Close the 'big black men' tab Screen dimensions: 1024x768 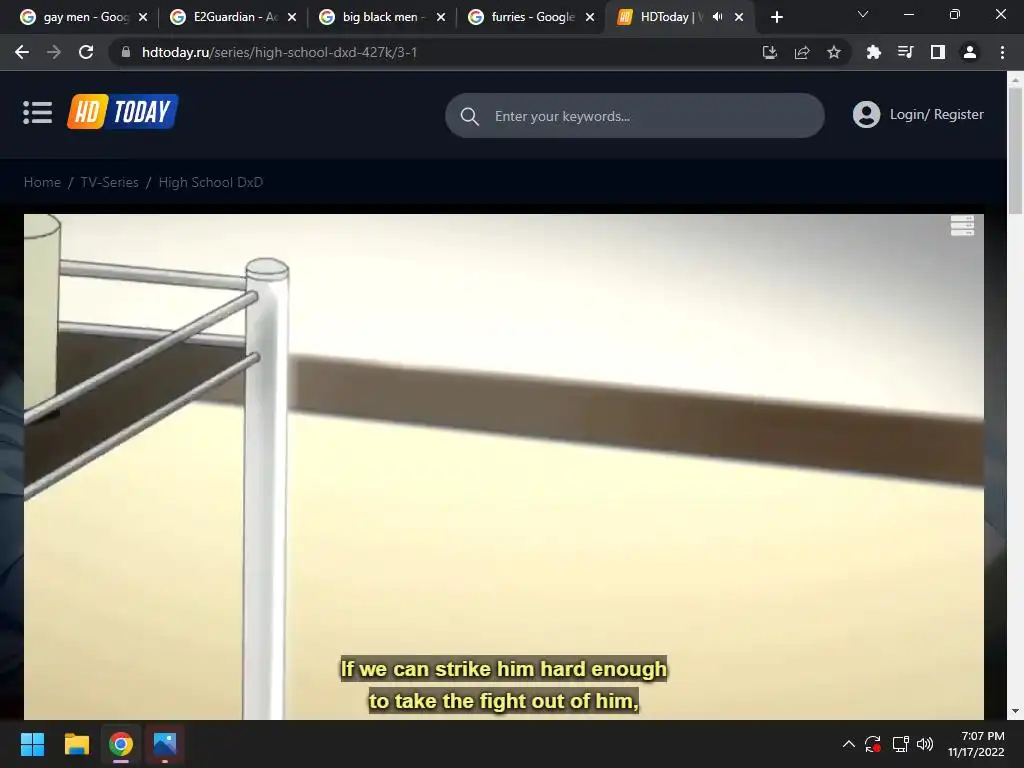[x=441, y=17]
